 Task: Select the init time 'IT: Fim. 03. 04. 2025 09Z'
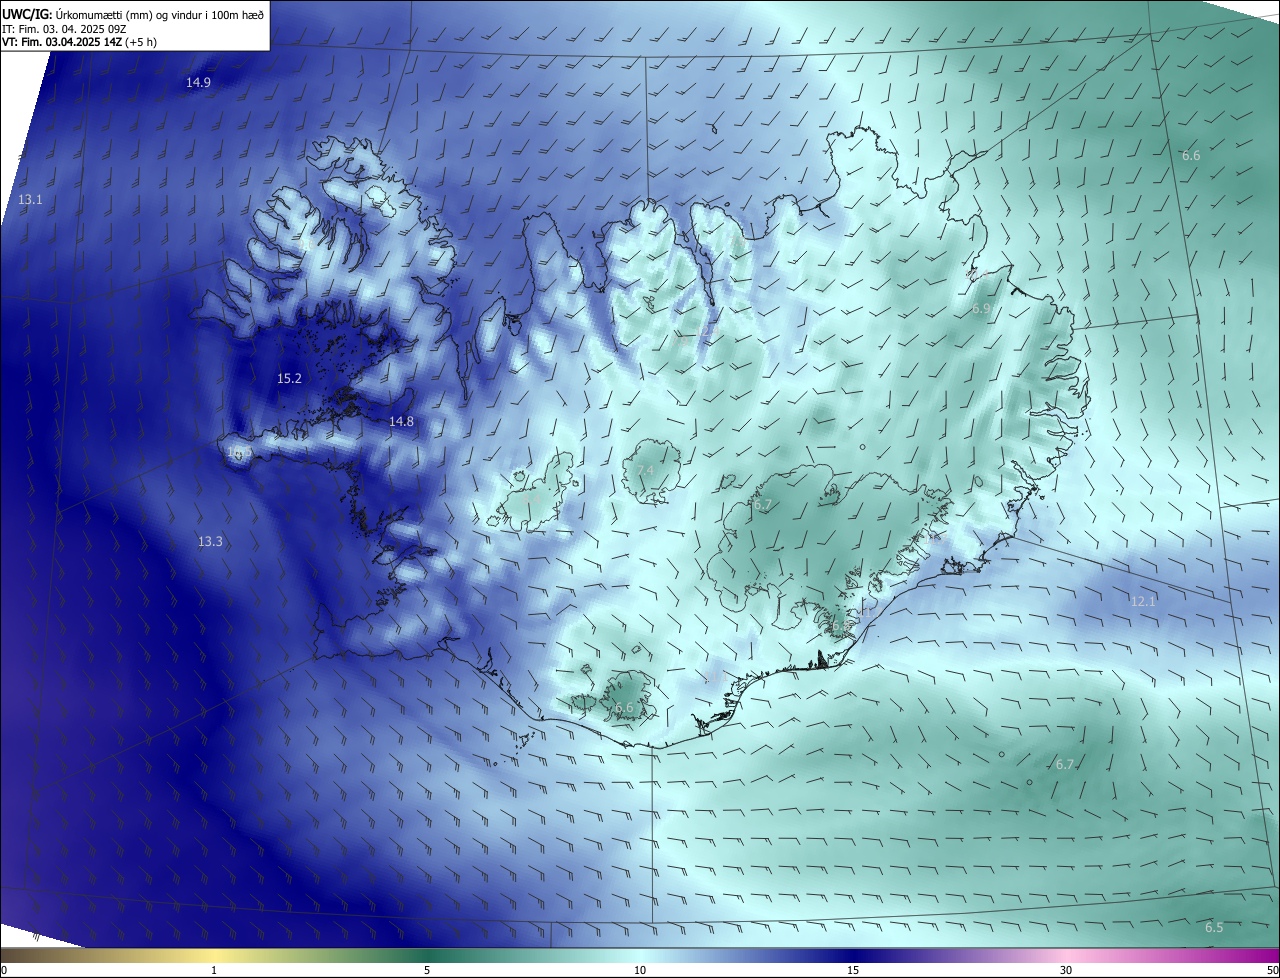tap(65, 29)
